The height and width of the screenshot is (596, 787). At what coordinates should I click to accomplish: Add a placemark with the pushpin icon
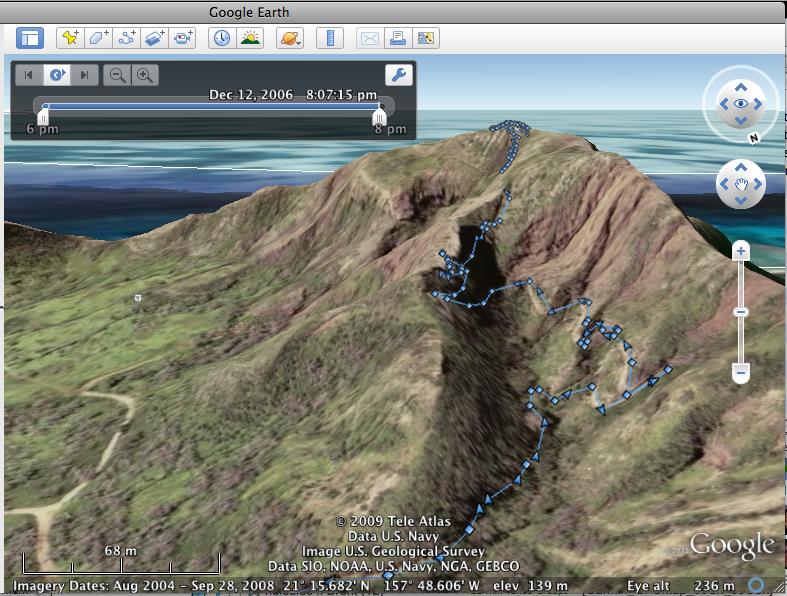[70, 38]
